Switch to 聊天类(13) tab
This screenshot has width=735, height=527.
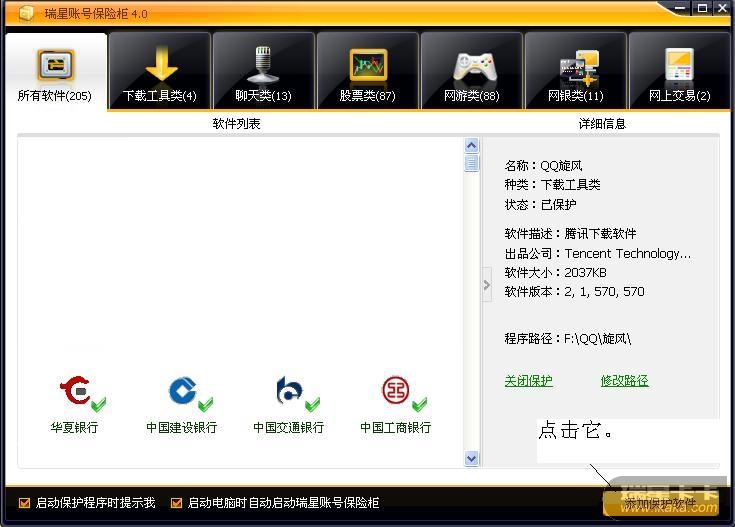click(263, 72)
